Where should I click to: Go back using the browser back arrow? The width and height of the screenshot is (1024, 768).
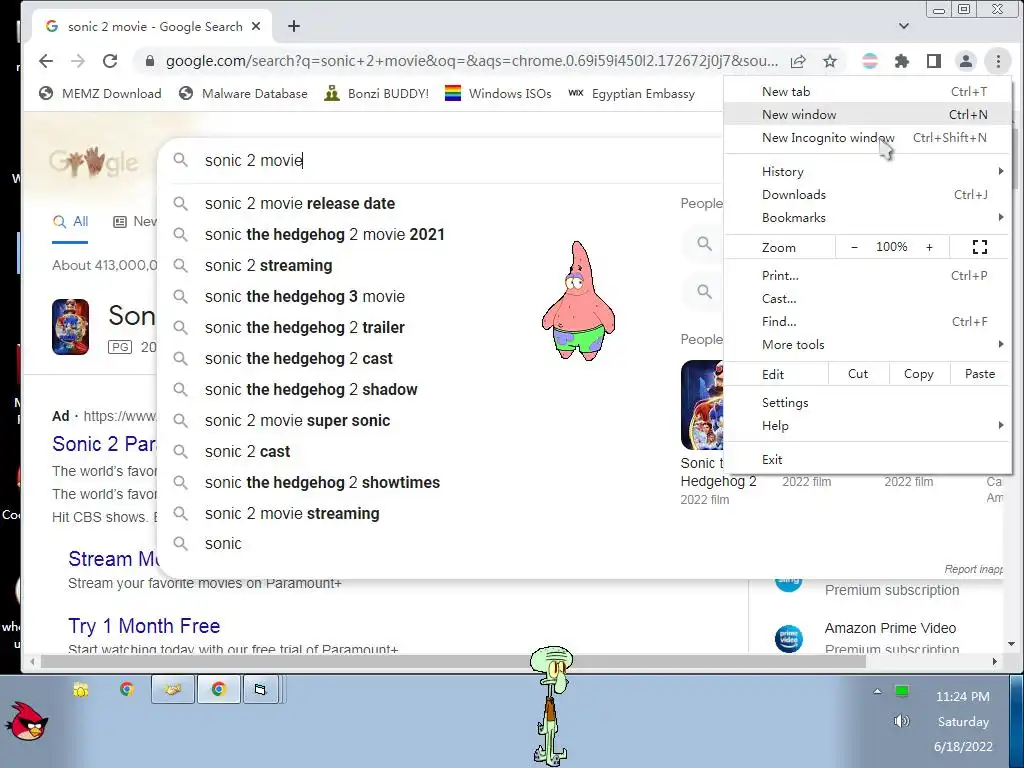[46, 61]
